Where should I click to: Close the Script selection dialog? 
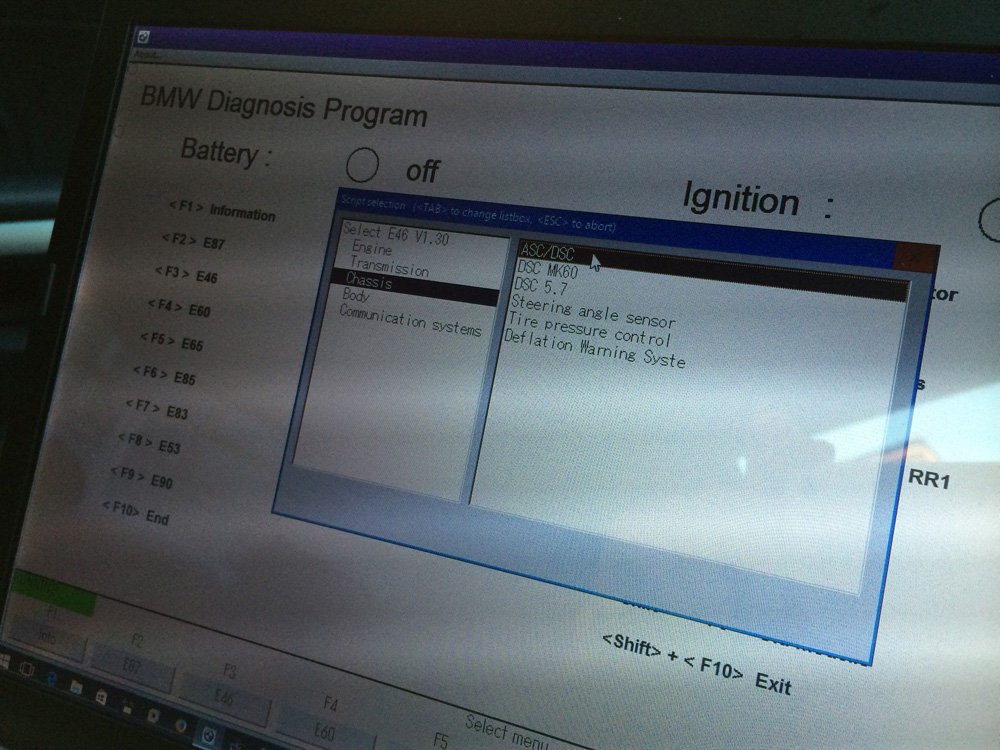916,256
